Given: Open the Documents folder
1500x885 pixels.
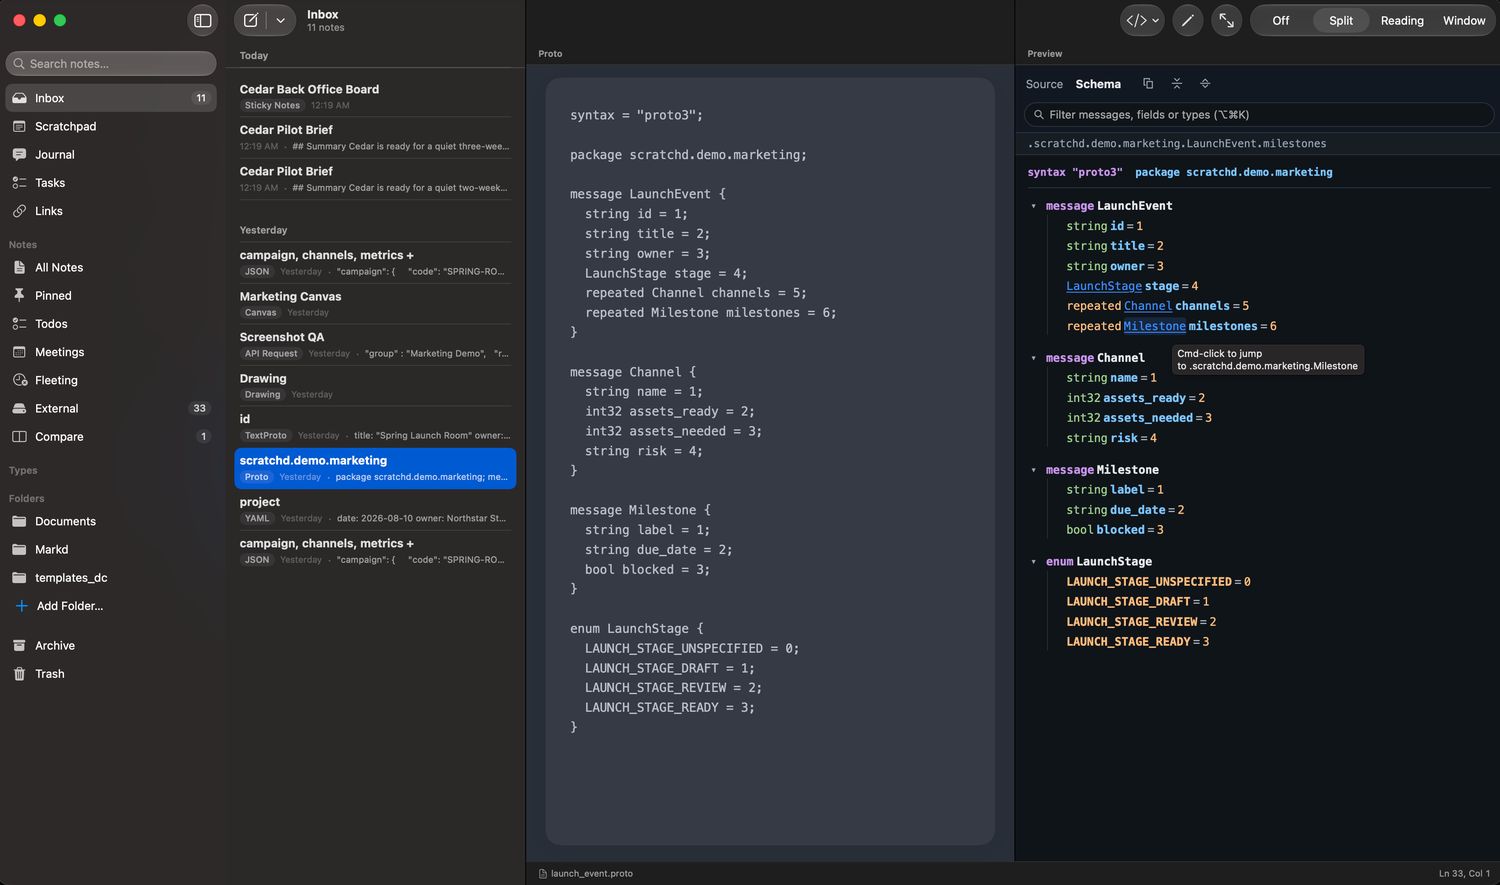Looking at the screenshot, I should click(111, 521).
